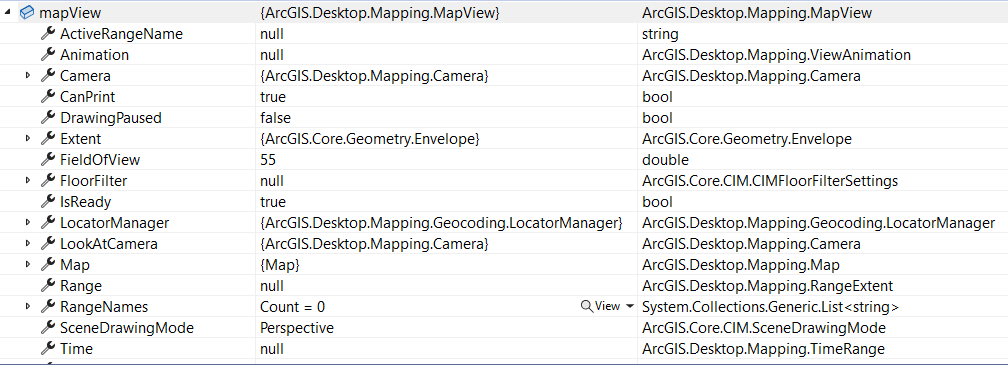
Task: Click the type ArcGIS.Desktop.Mapping.RangeExtent
Action: [768, 286]
